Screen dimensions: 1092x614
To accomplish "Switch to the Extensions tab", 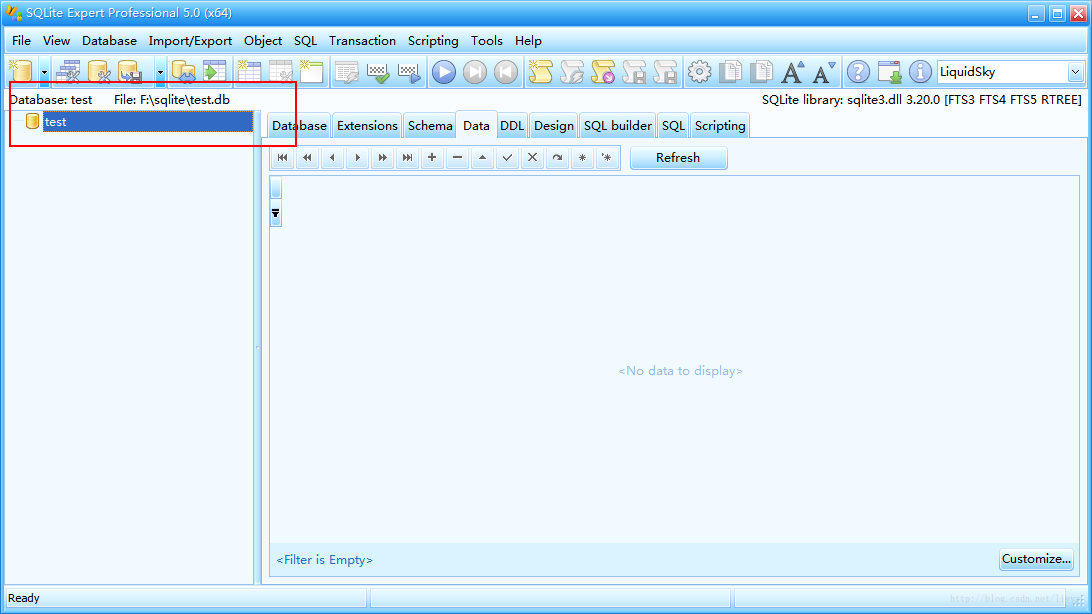I will [x=367, y=126].
